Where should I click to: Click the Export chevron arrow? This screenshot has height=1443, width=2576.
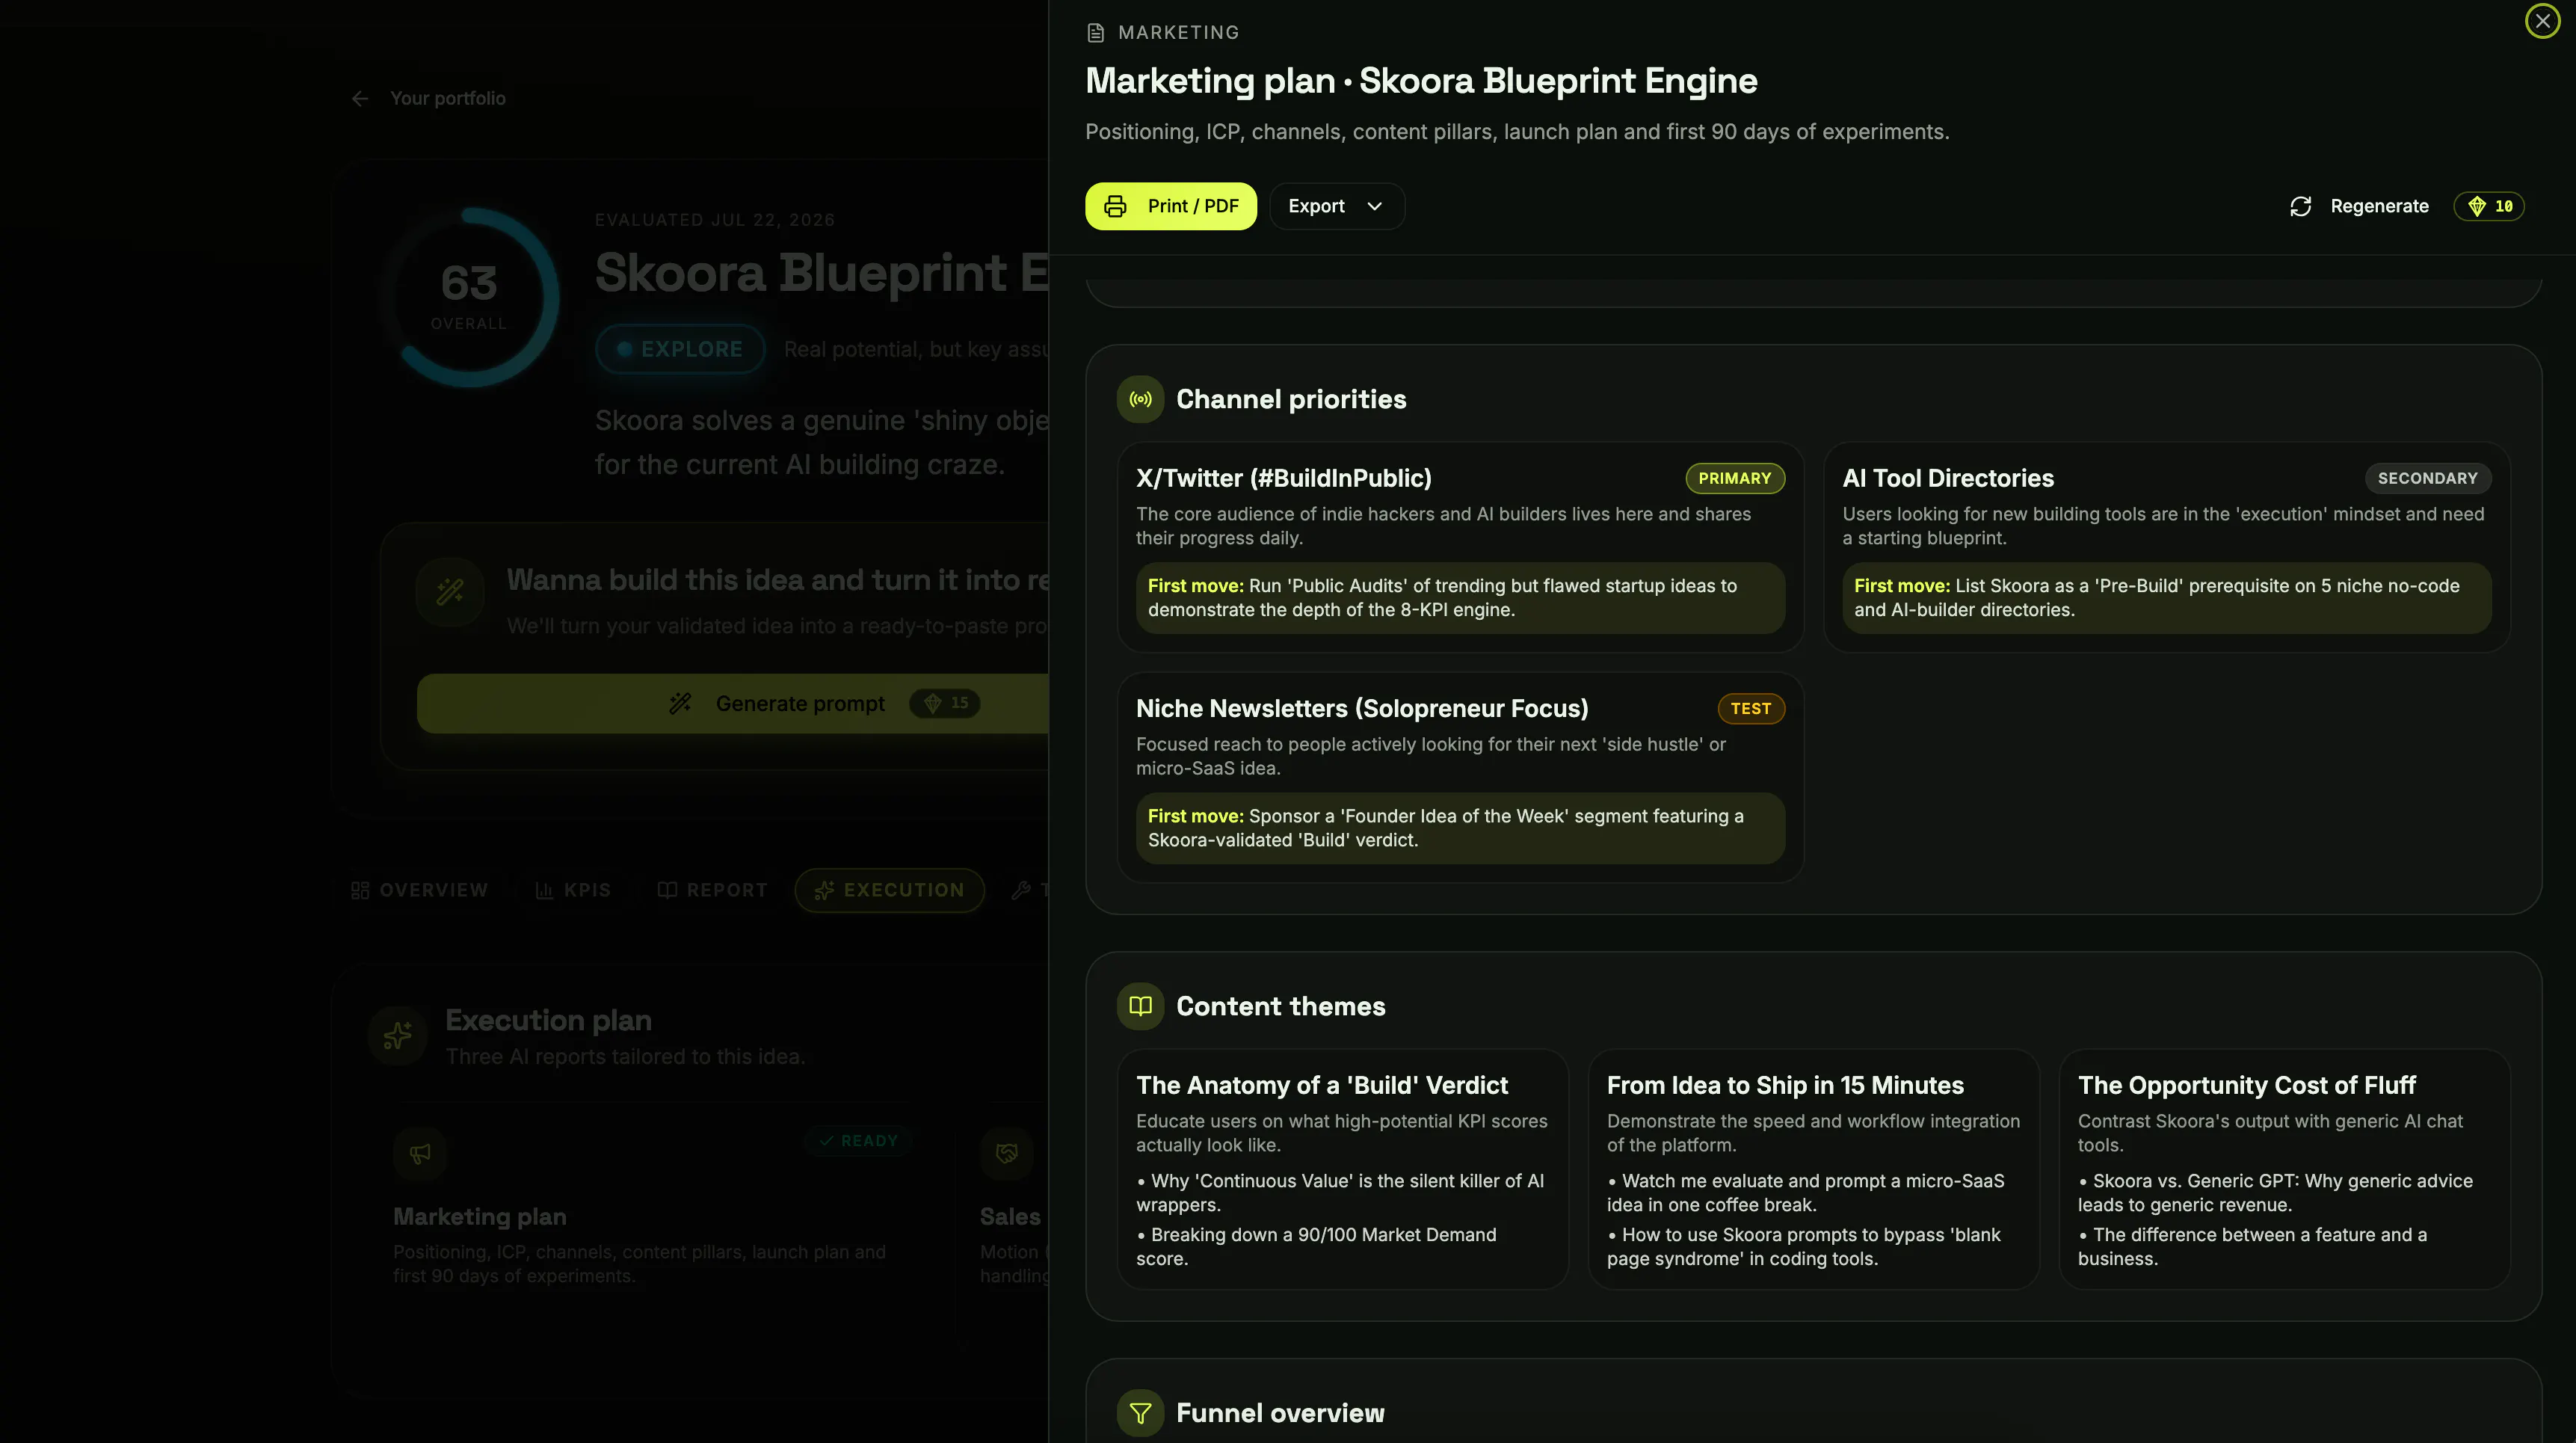point(1375,206)
